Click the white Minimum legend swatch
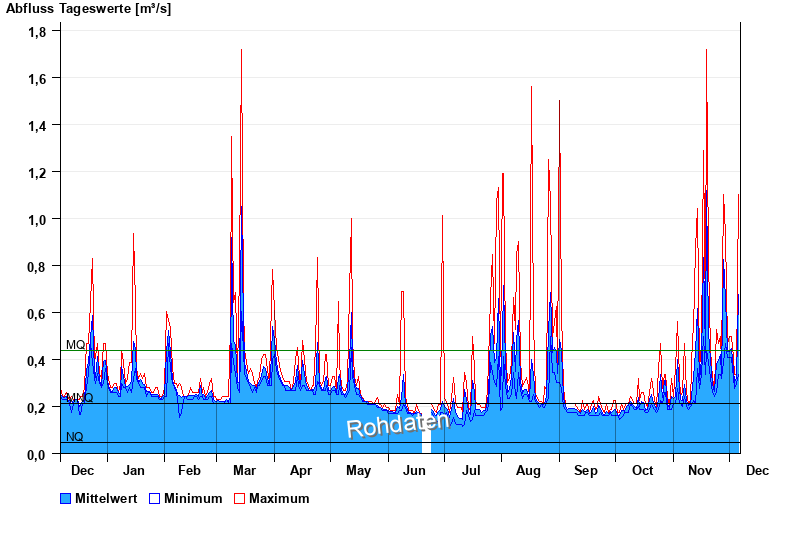 click(155, 498)
